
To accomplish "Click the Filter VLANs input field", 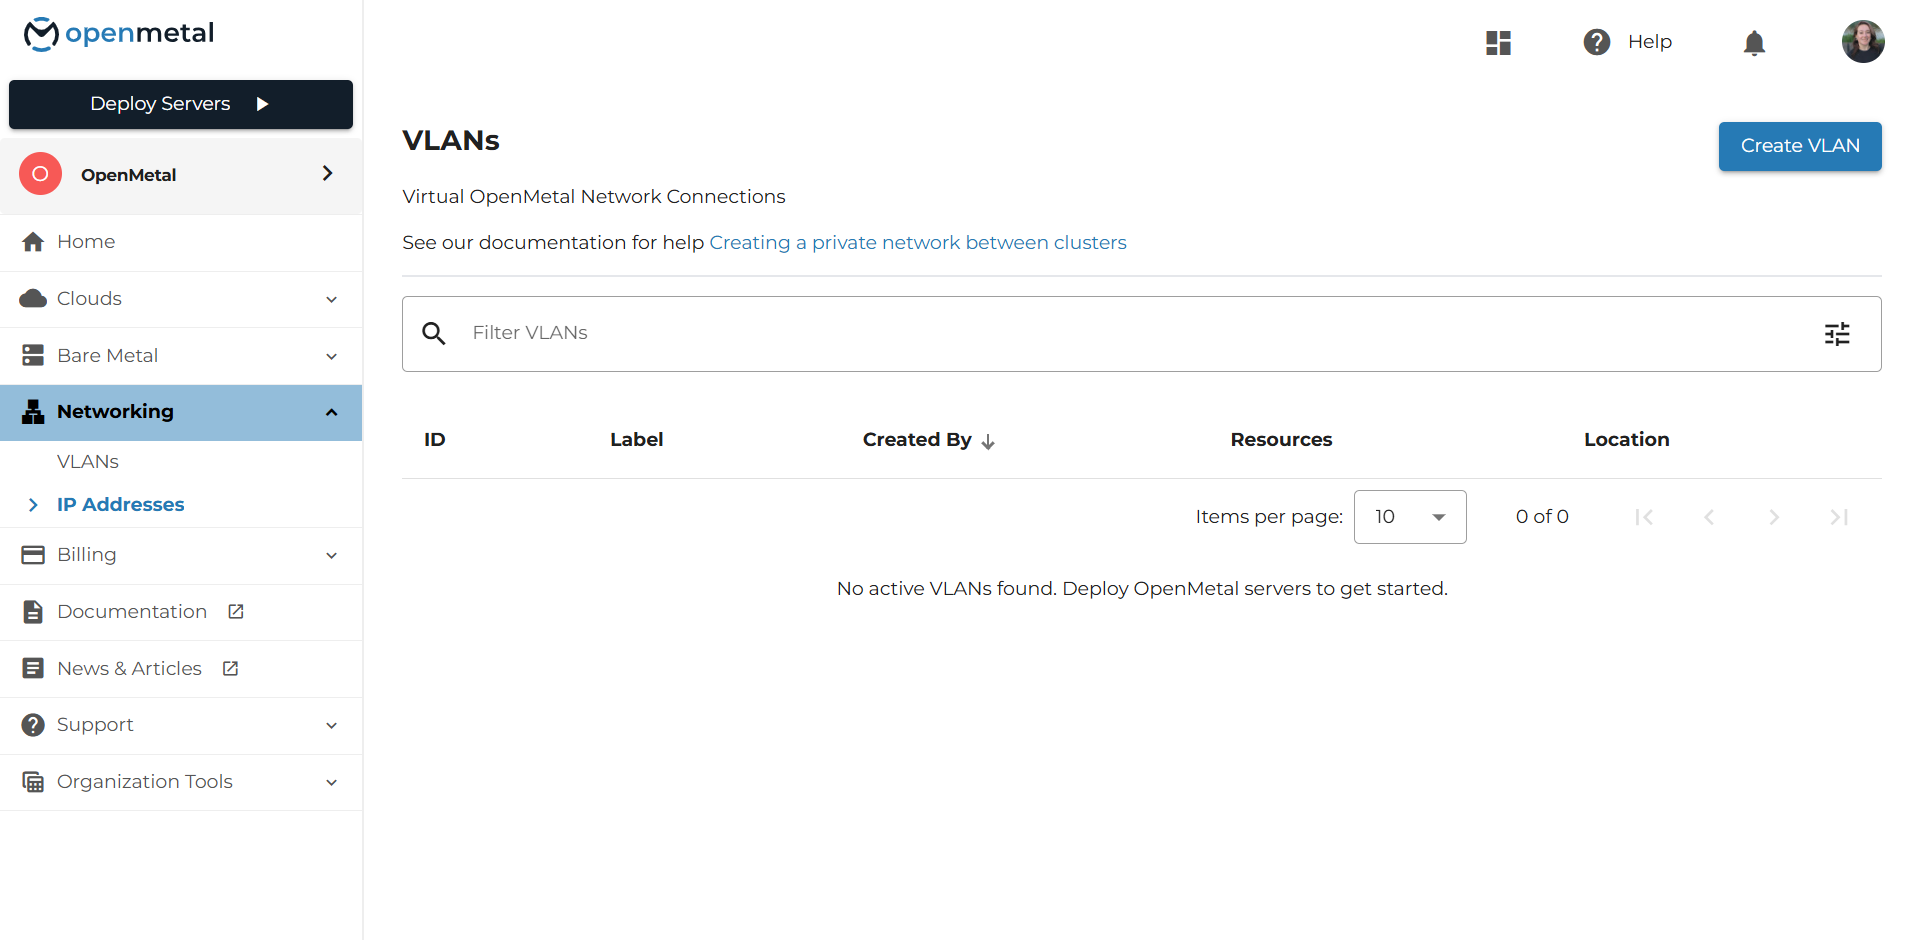I will [x=1140, y=333].
